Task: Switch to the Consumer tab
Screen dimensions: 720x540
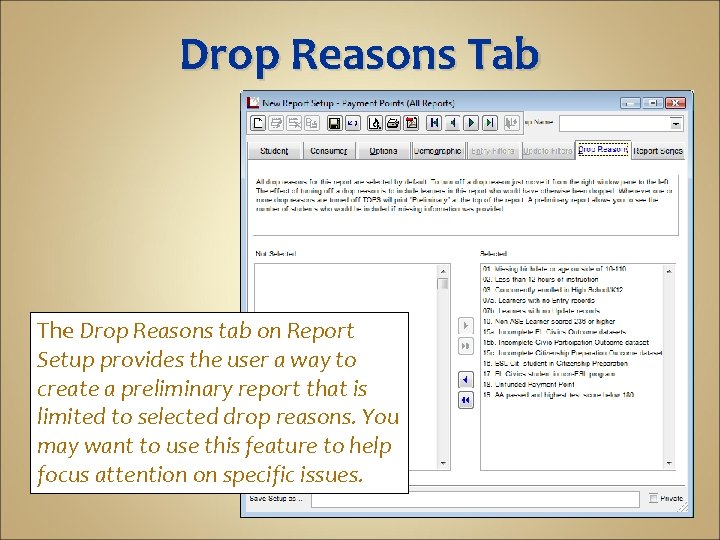Action: (x=328, y=151)
